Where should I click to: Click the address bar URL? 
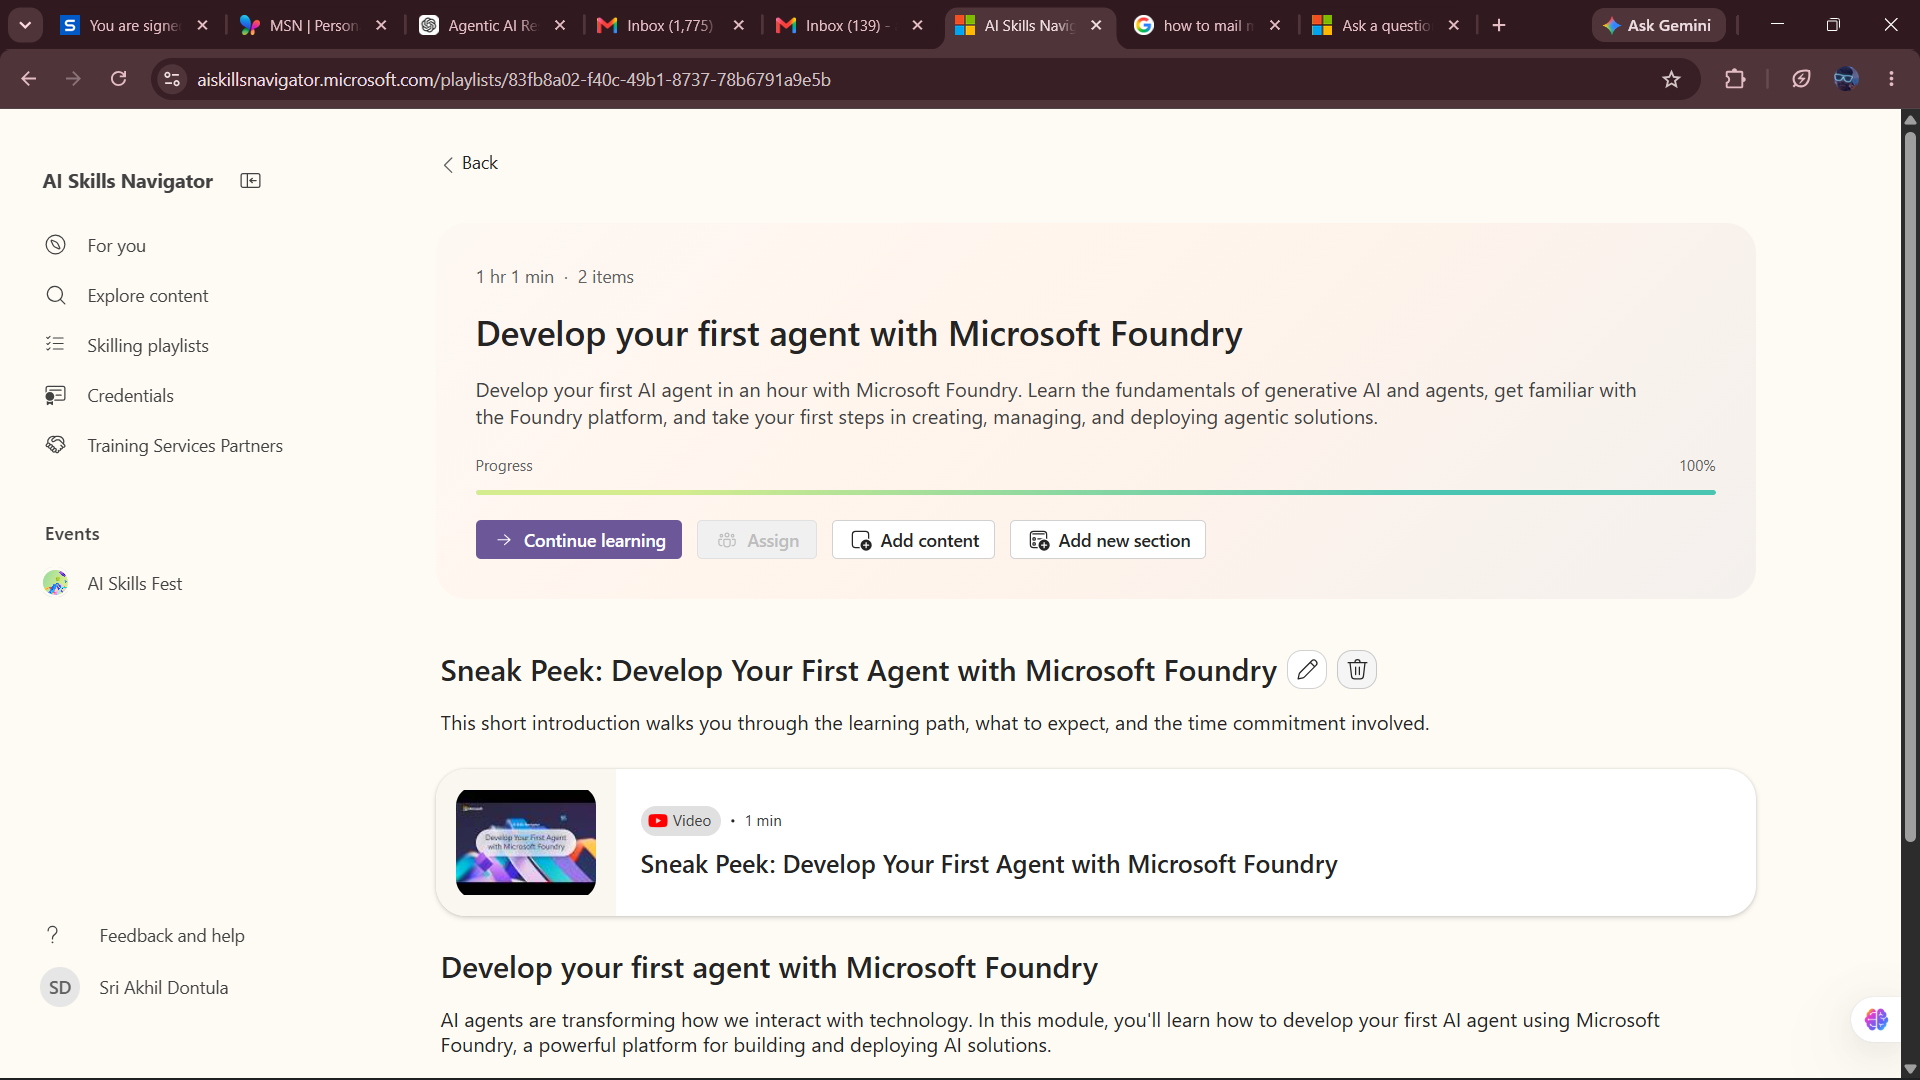click(x=514, y=80)
